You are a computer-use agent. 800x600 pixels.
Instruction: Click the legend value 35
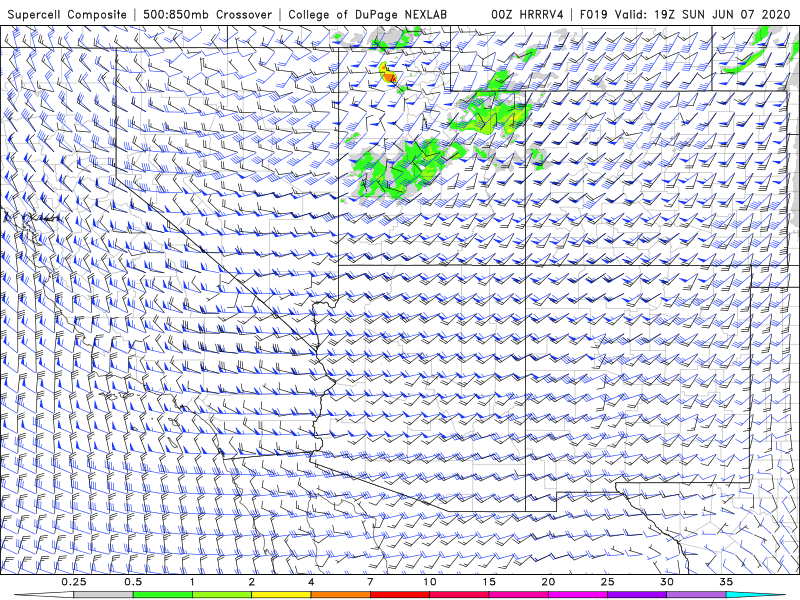(x=726, y=582)
